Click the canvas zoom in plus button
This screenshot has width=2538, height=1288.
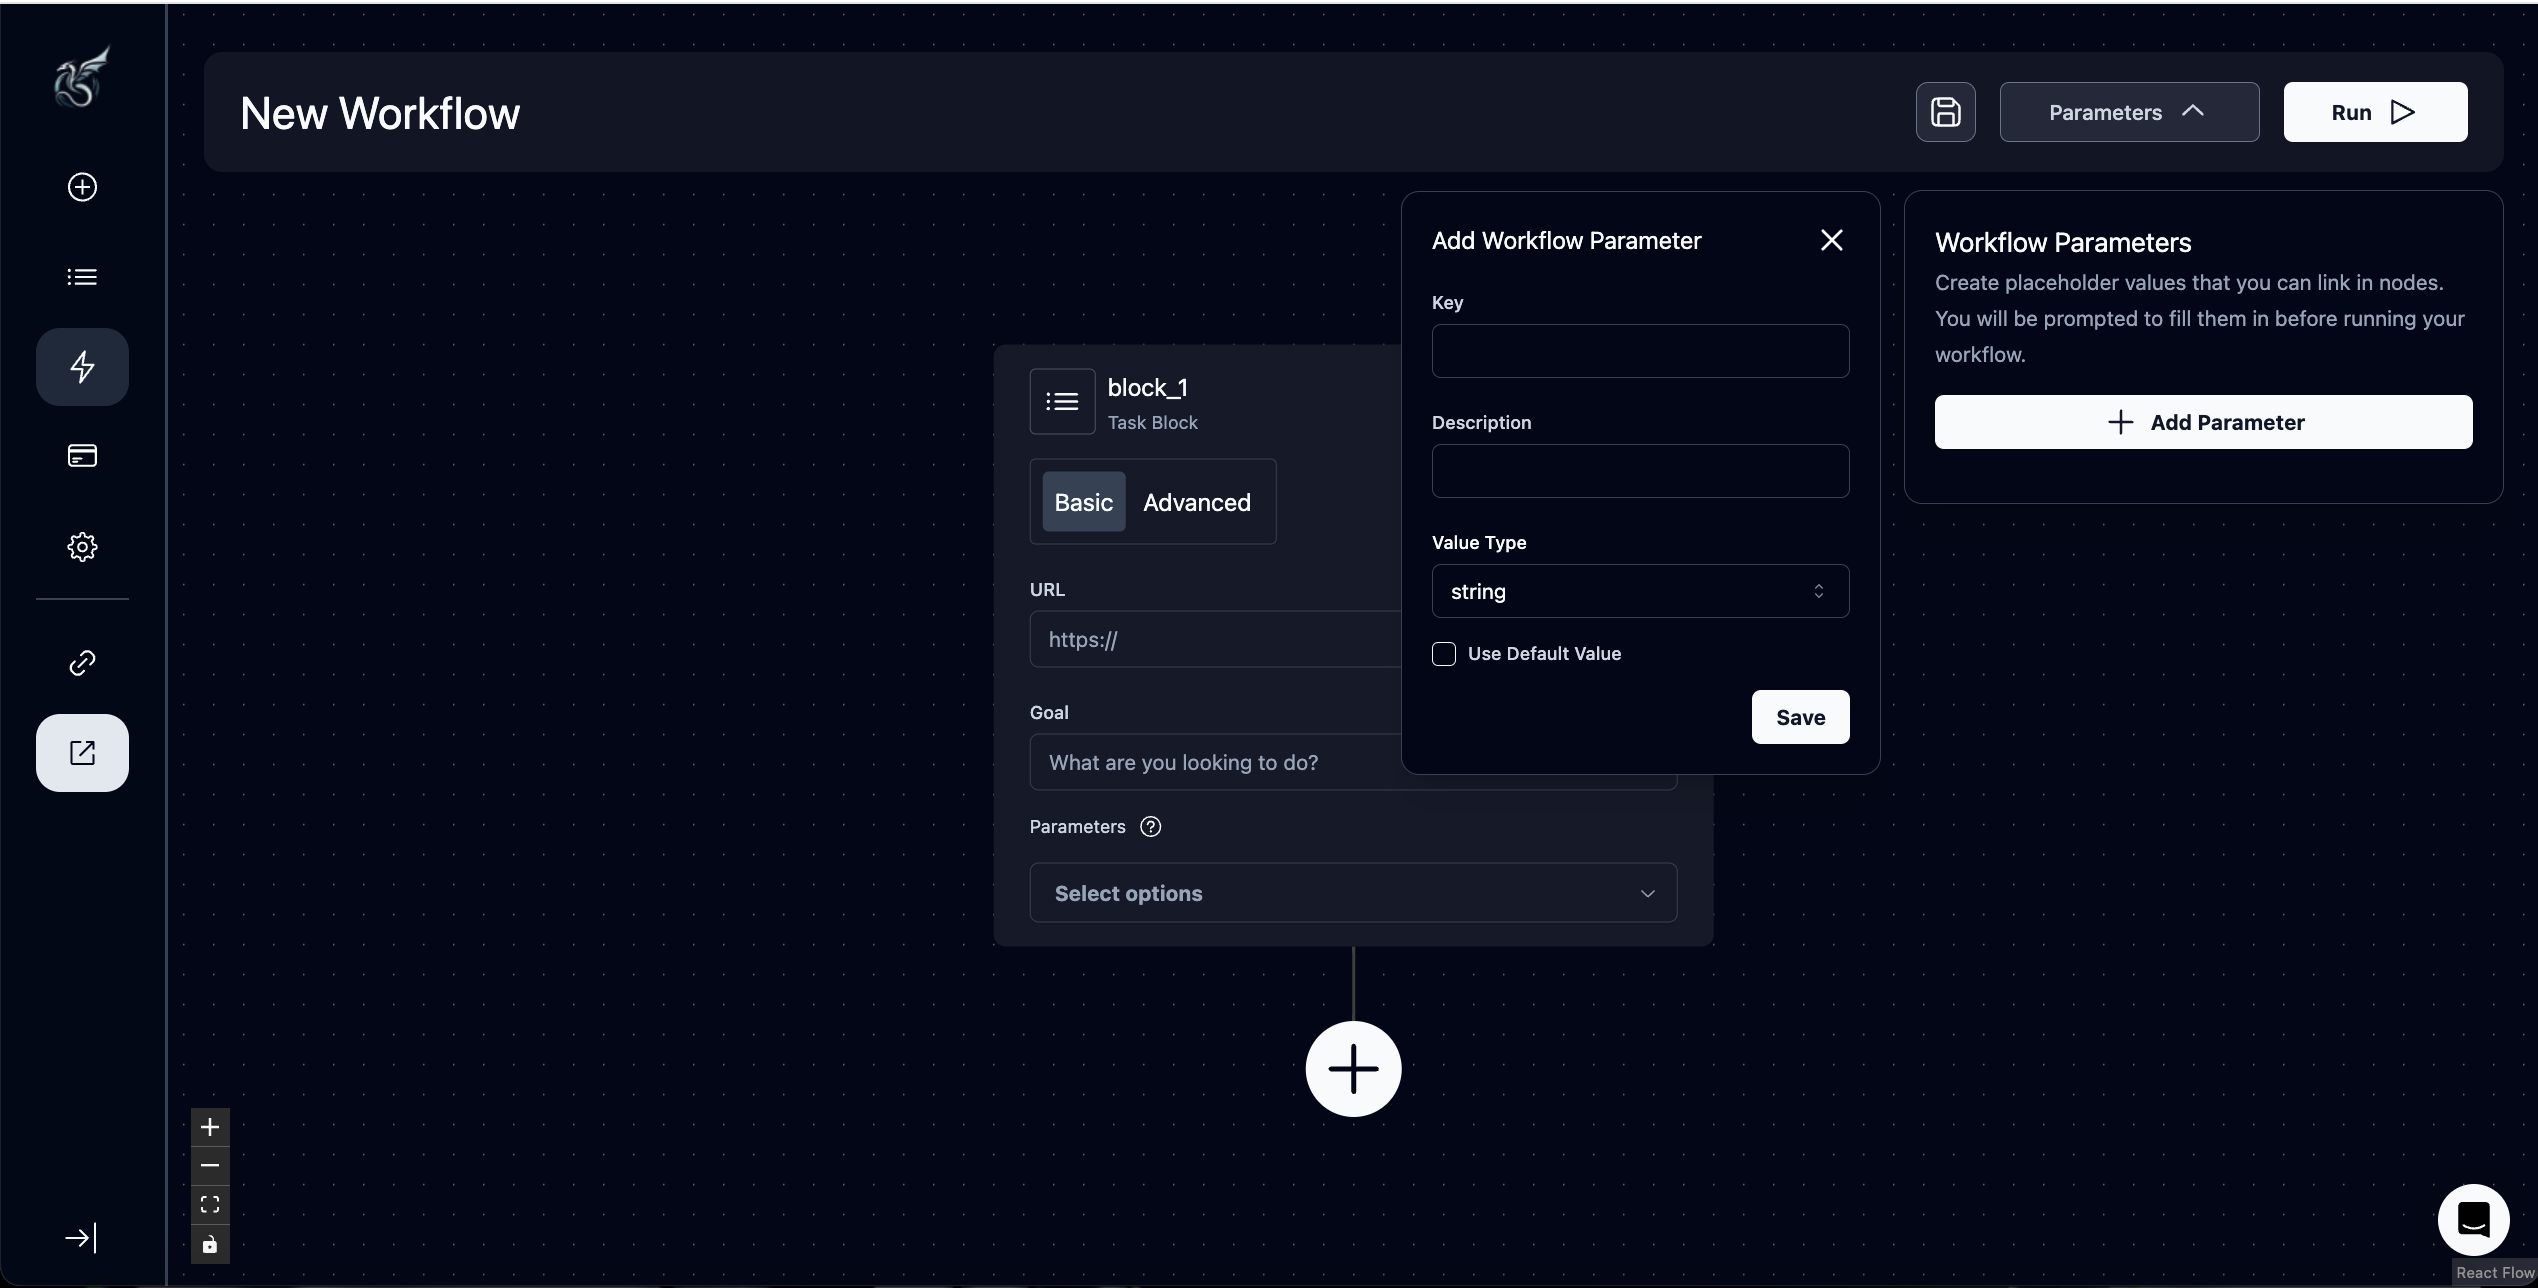click(x=210, y=1127)
